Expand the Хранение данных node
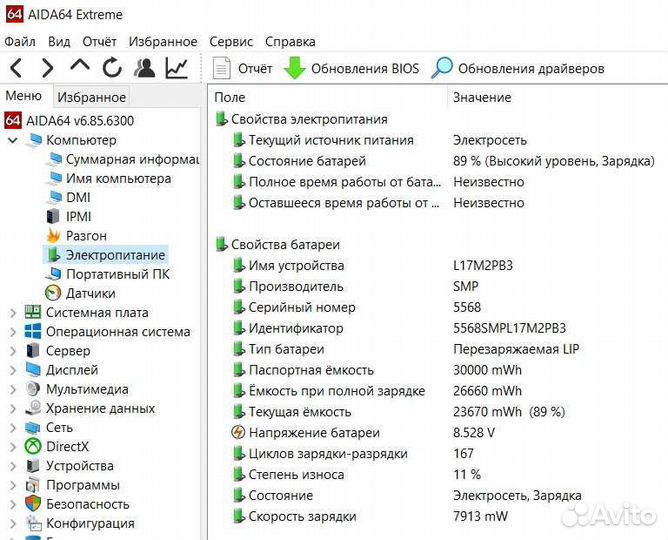Screen dimensions: 668x540 13,408
